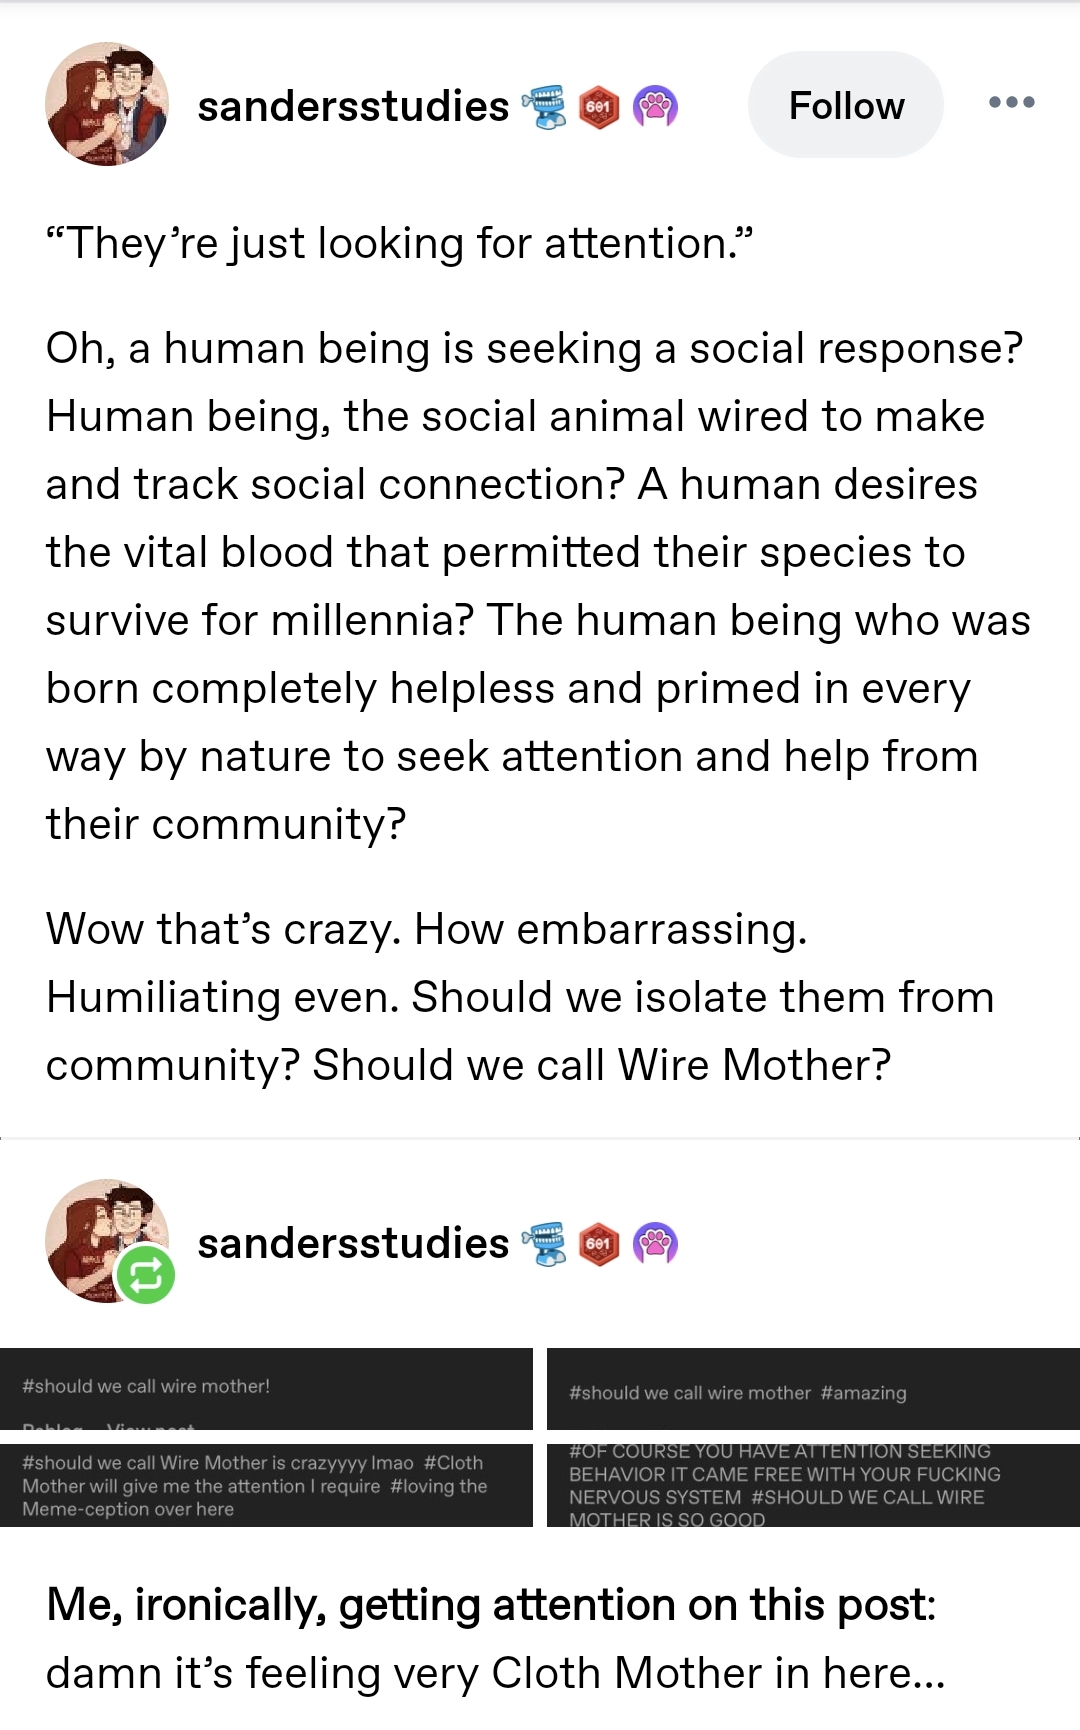Tap the bold 'Me, ironically, getting attention' text
1080x1730 pixels.
pos(491,1604)
